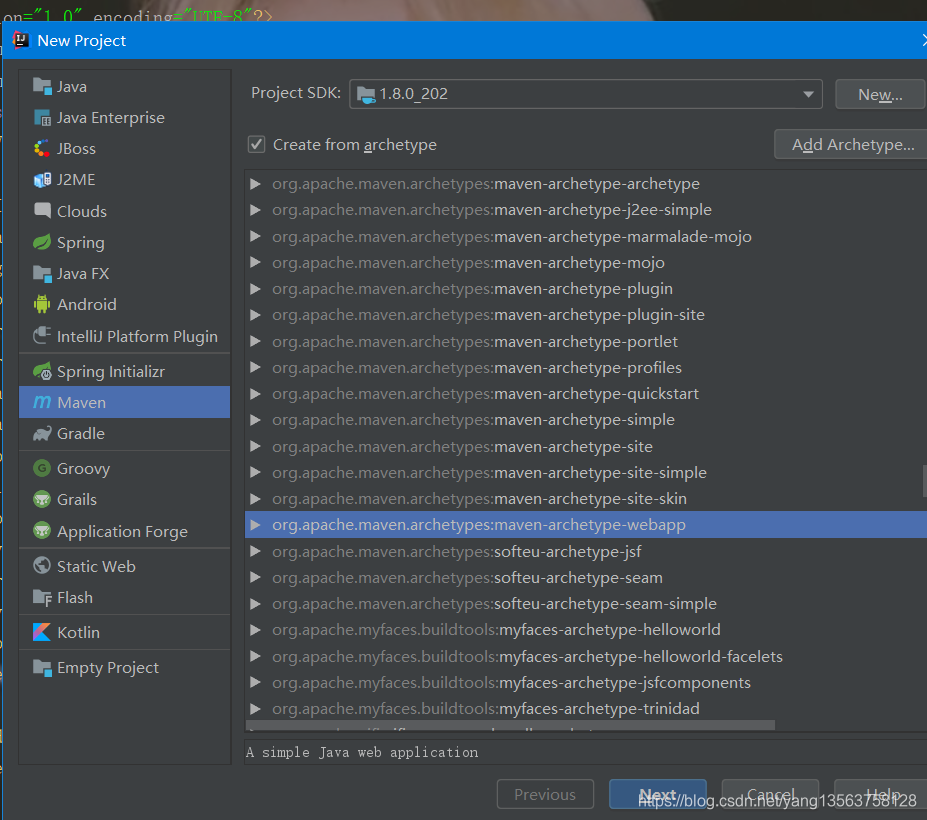Click the Spring Initializr icon
The height and width of the screenshot is (820, 927).
(x=42, y=371)
